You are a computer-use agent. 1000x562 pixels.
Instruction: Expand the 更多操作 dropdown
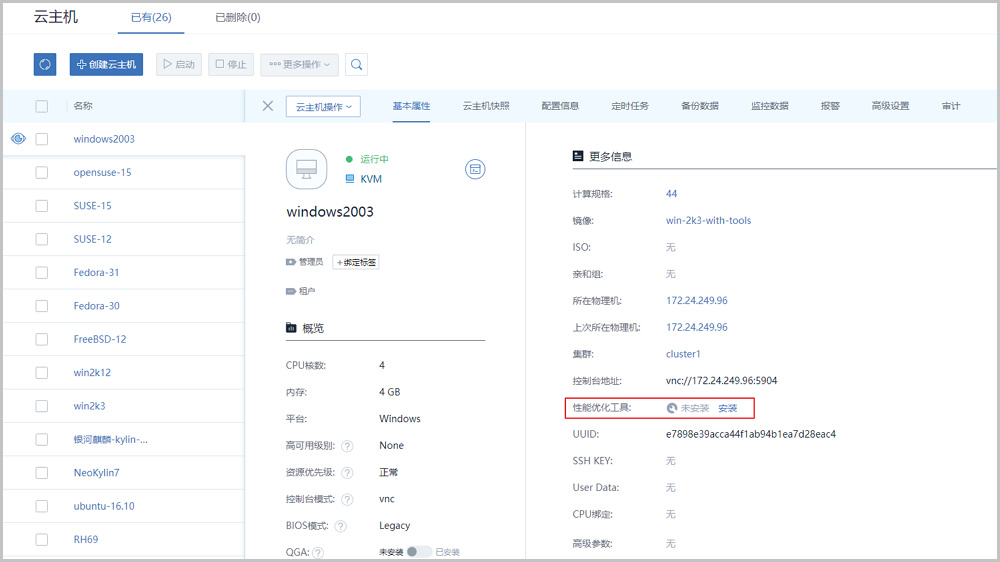299,64
